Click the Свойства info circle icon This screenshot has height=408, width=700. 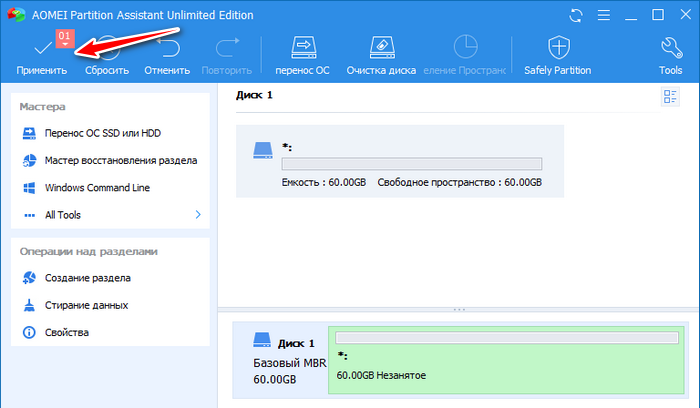coord(29,333)
